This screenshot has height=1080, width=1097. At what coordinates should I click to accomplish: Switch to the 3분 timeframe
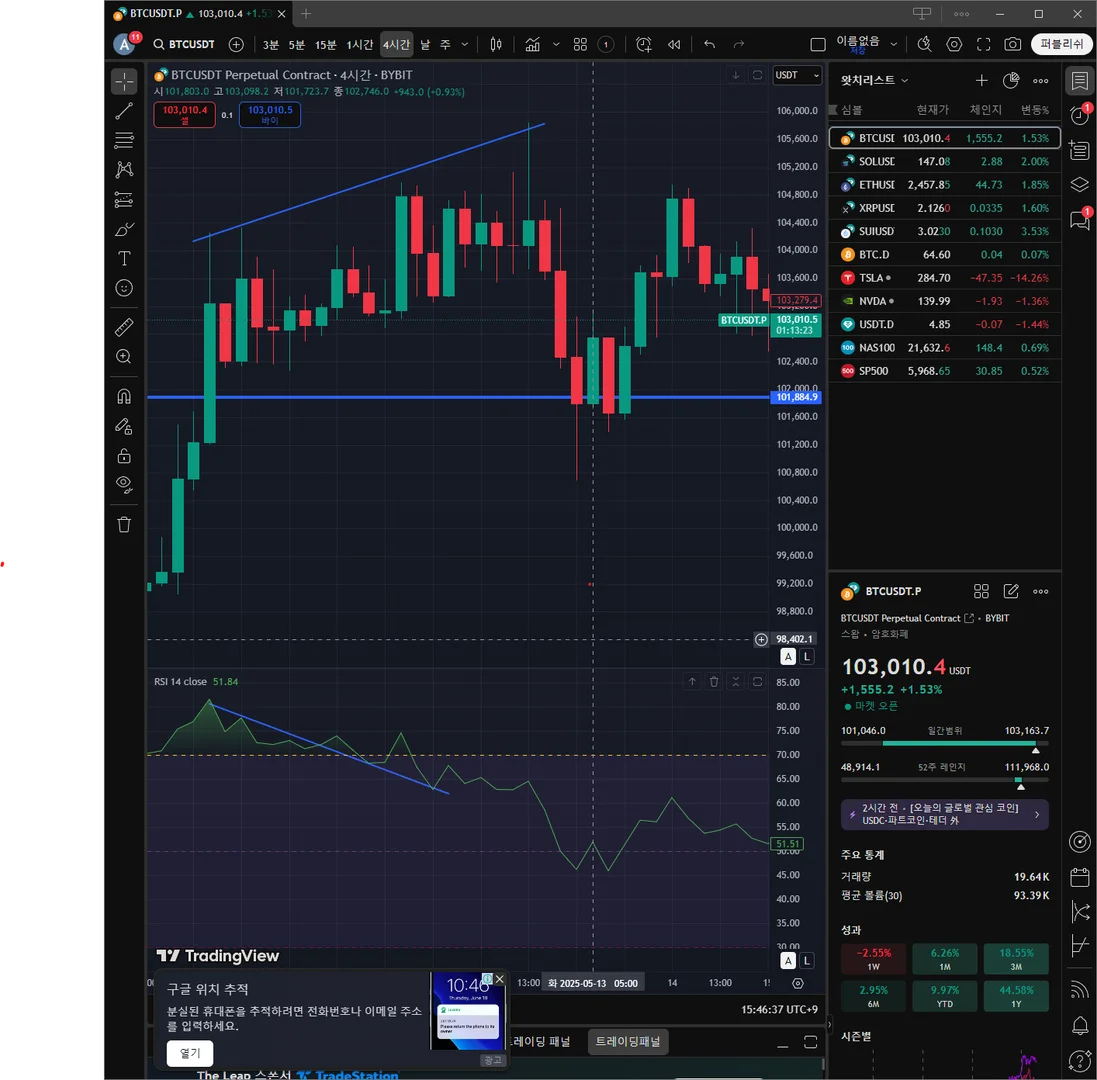(x=271, y=45)
